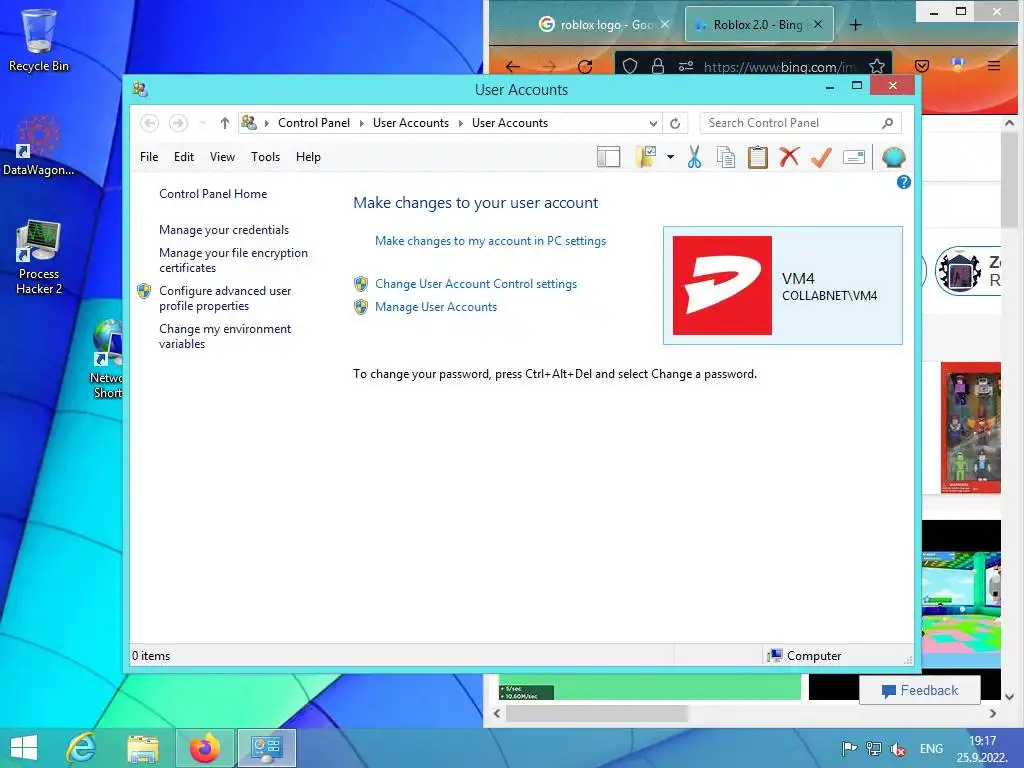
Task: Click the orange checkmark Properties toolbar icon
Action: [821, 157]
